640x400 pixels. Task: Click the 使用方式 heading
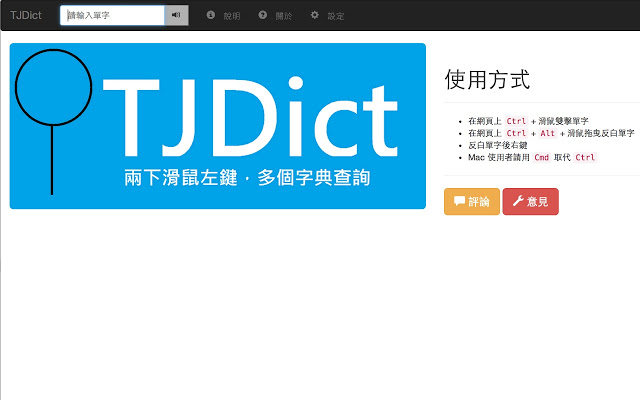(x=486, y=80)
